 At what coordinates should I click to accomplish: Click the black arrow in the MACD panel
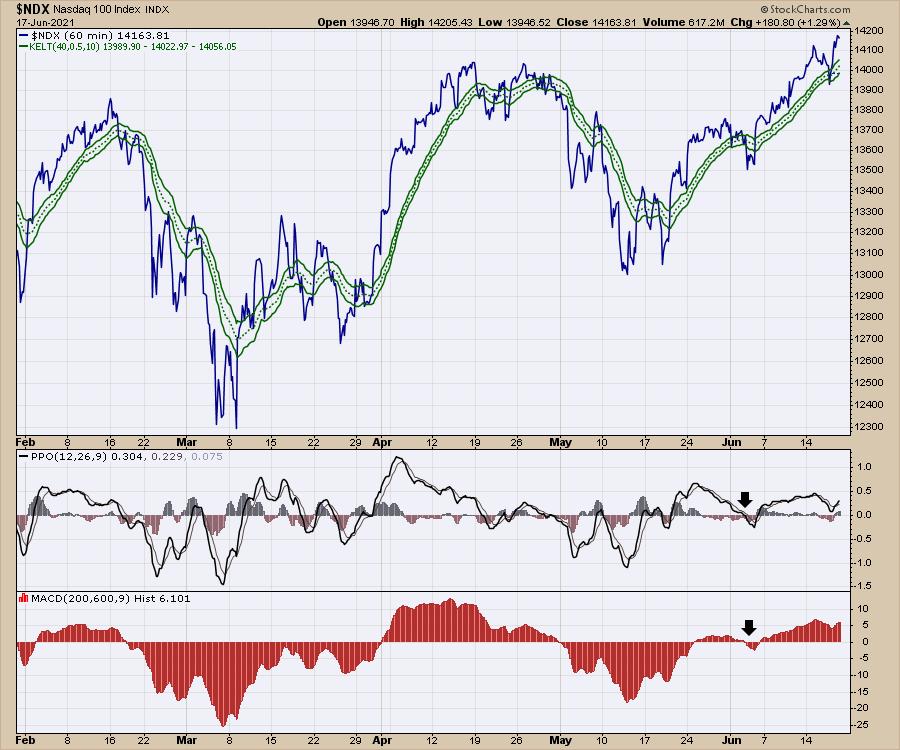(749, 628)
